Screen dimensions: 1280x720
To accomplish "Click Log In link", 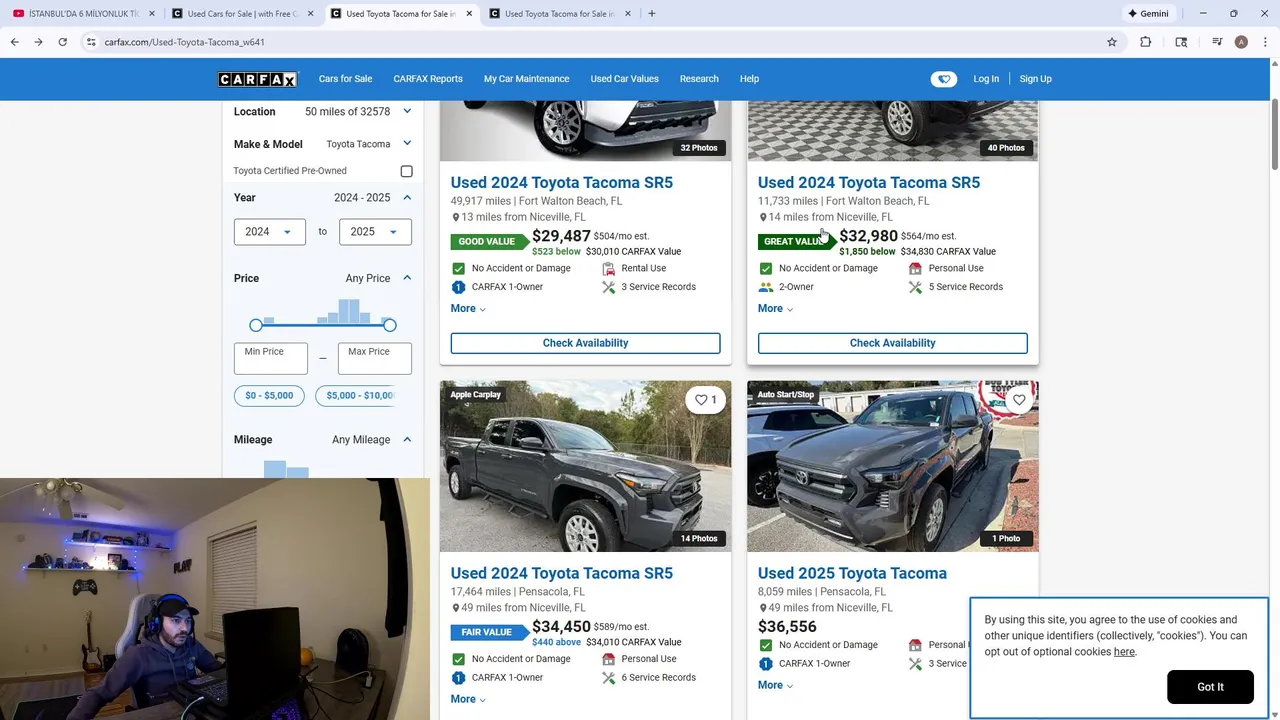I will click(986, 79).
